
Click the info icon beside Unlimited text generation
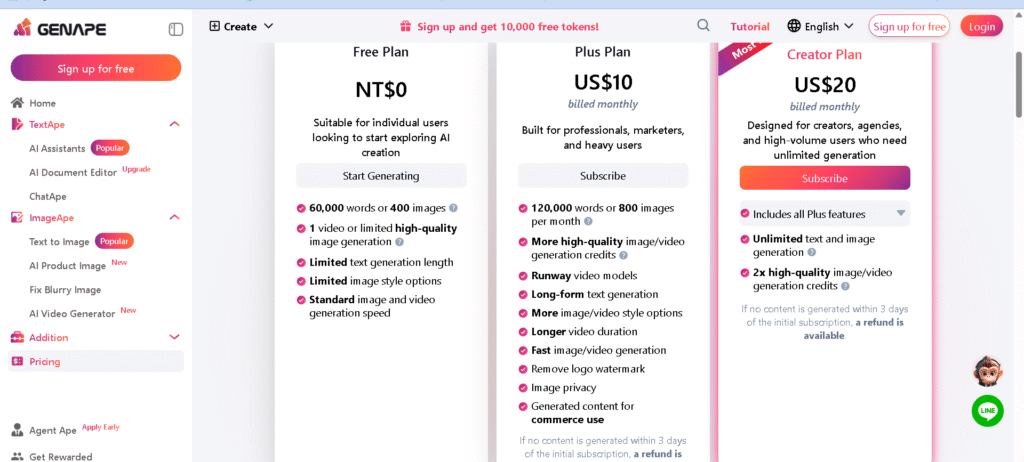click(x=811, y=253)
